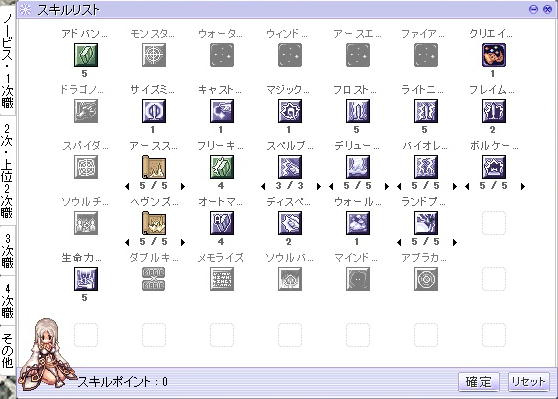This screenshot has width=558, height=399.
Task: Switch to the その他 tab
Action: tap(7, 350)
